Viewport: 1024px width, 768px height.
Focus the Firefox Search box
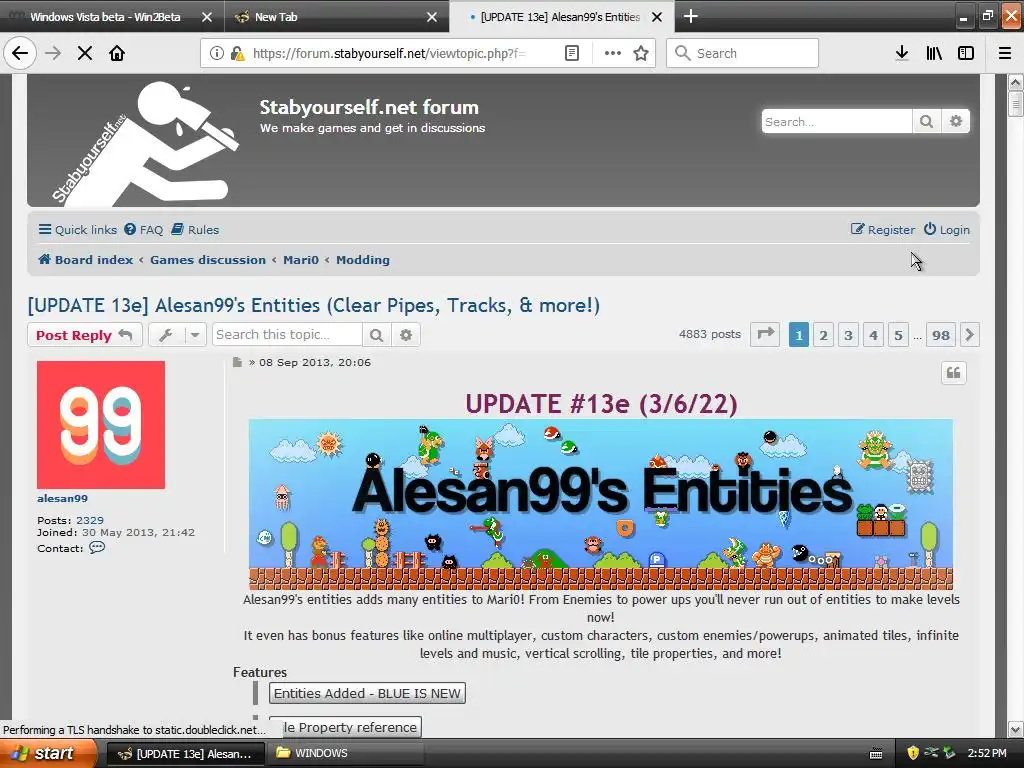[743, 53]
